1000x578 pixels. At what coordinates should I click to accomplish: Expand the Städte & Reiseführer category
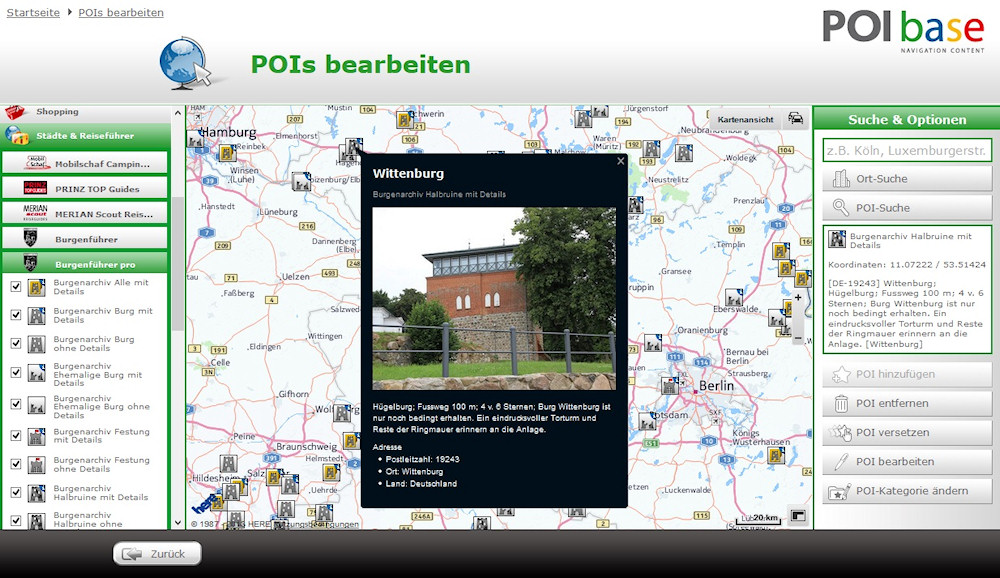click(85, 136)
